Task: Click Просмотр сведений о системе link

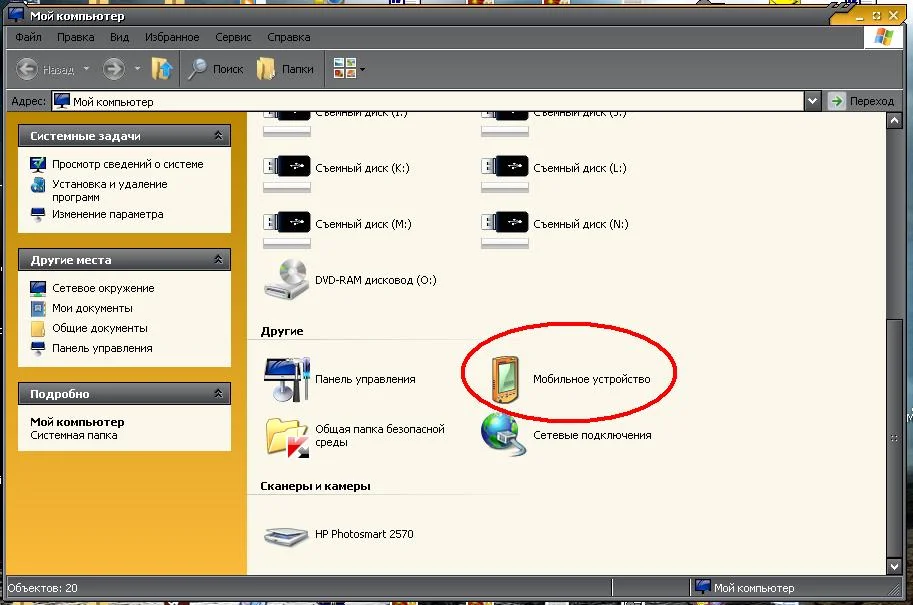Action: click(x=128, y=164)
